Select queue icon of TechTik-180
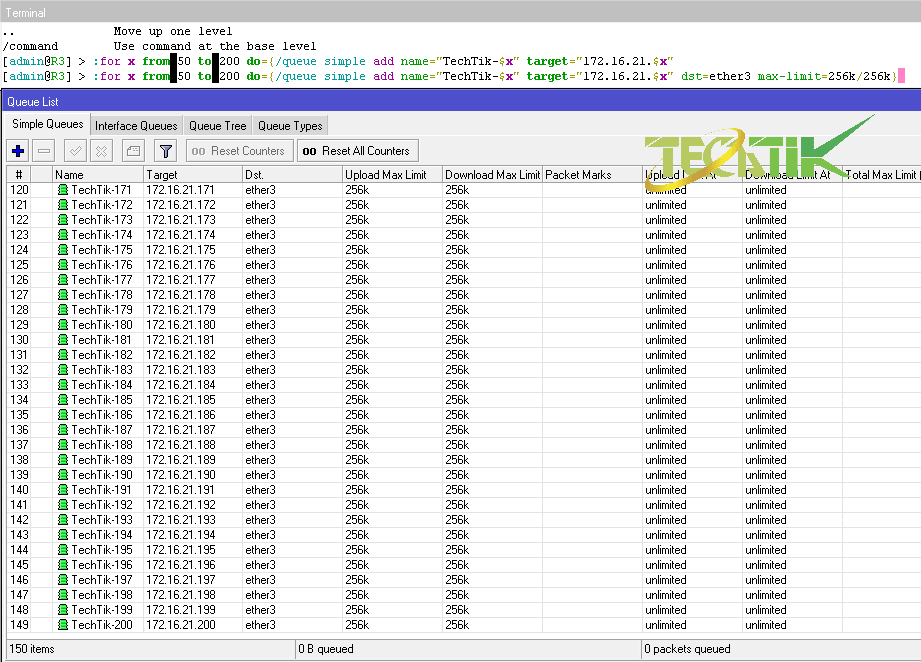Viewport: 921px width, 662px height. tap(63, 325)
